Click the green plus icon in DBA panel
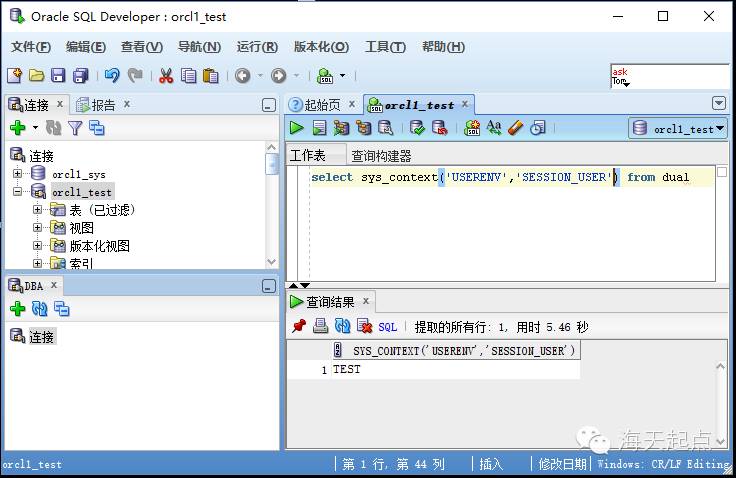This screenshot has height=478, width=736. coord(17,308)
